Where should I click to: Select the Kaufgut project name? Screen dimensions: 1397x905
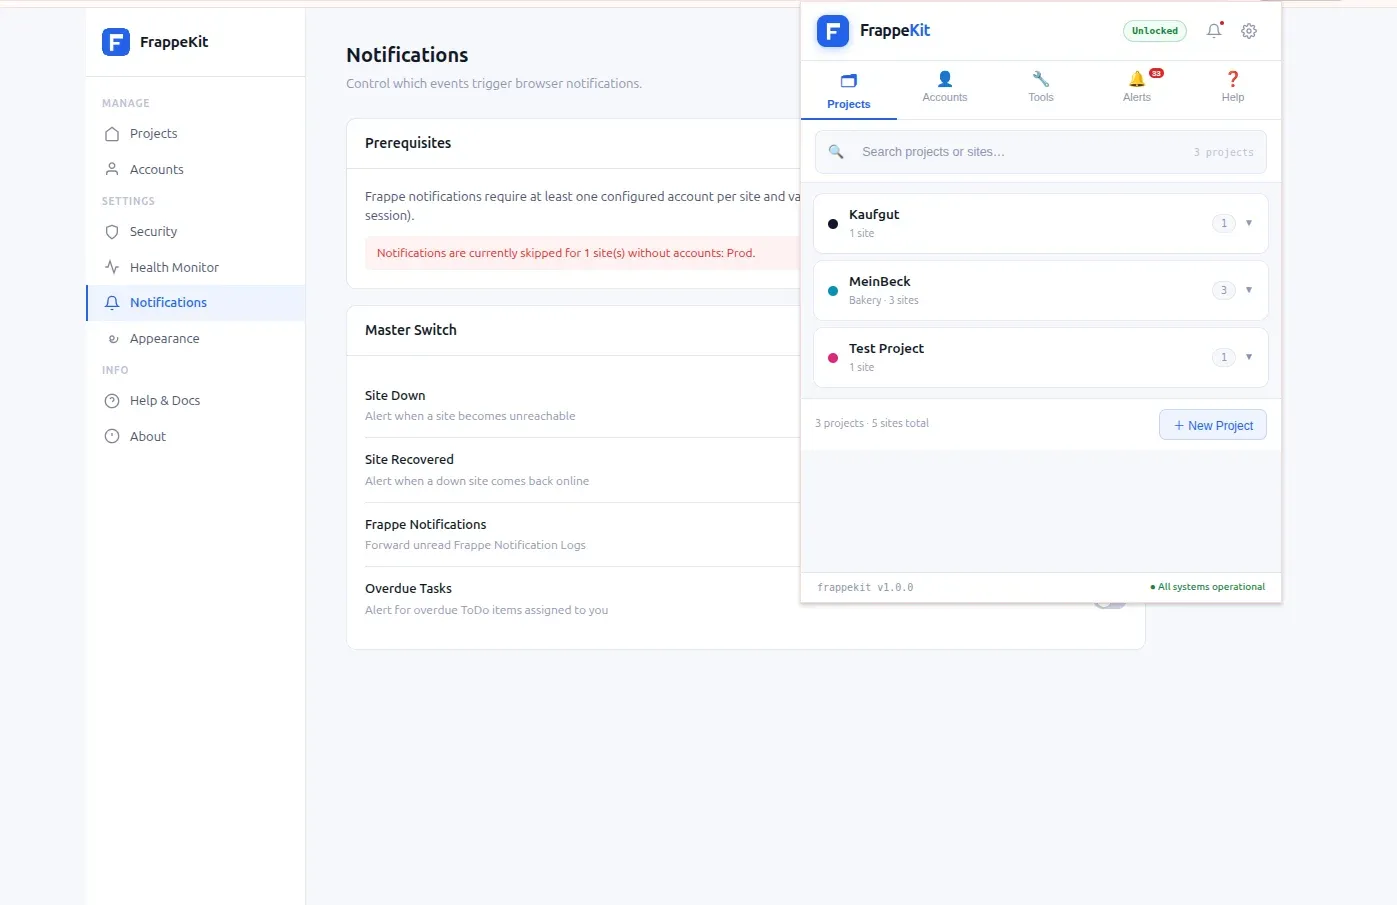point(874,215)
